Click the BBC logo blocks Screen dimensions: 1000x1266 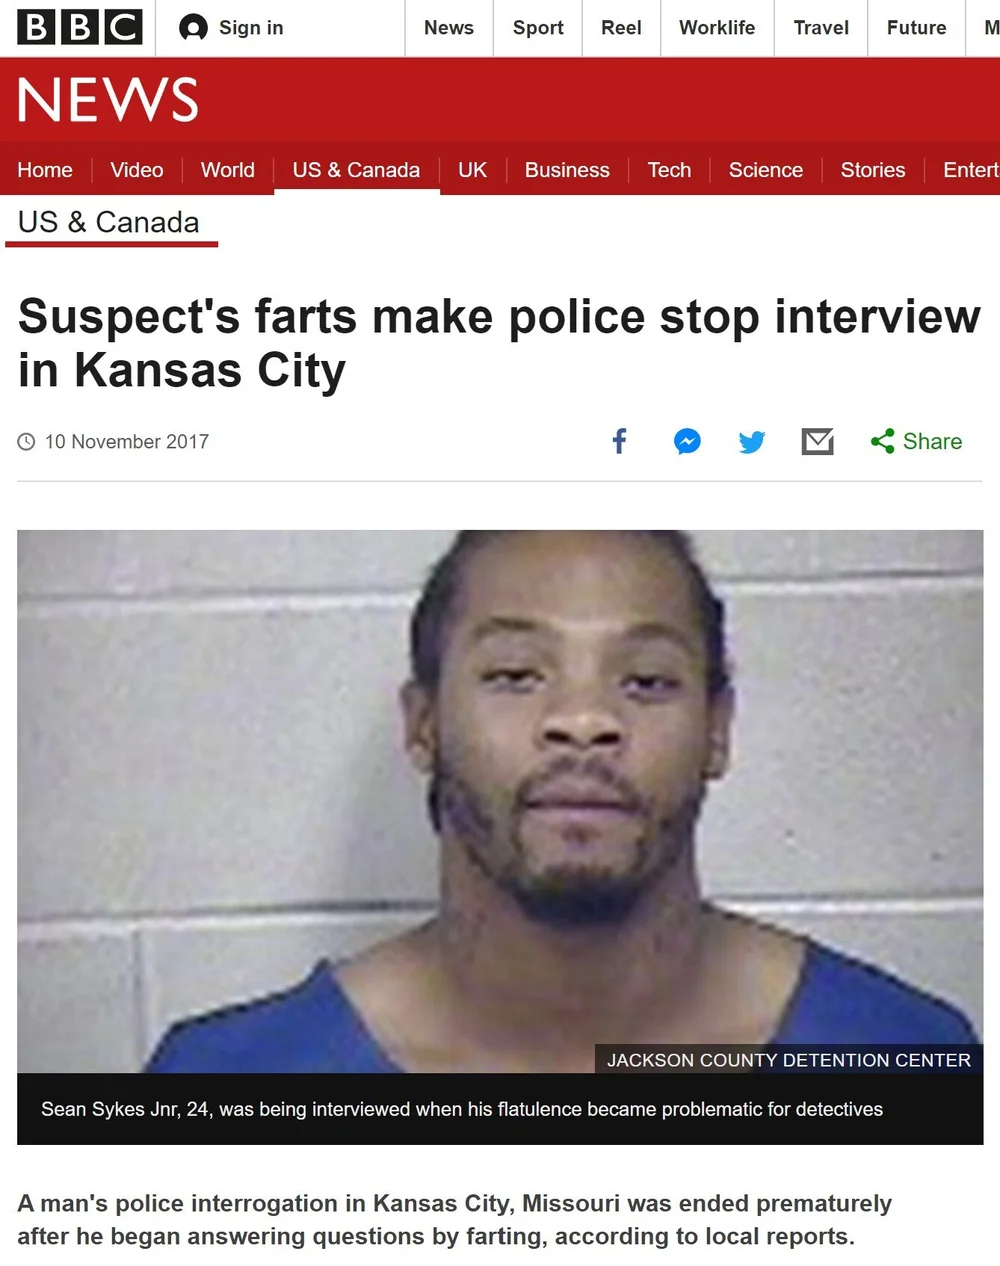(x=80, y=27)
